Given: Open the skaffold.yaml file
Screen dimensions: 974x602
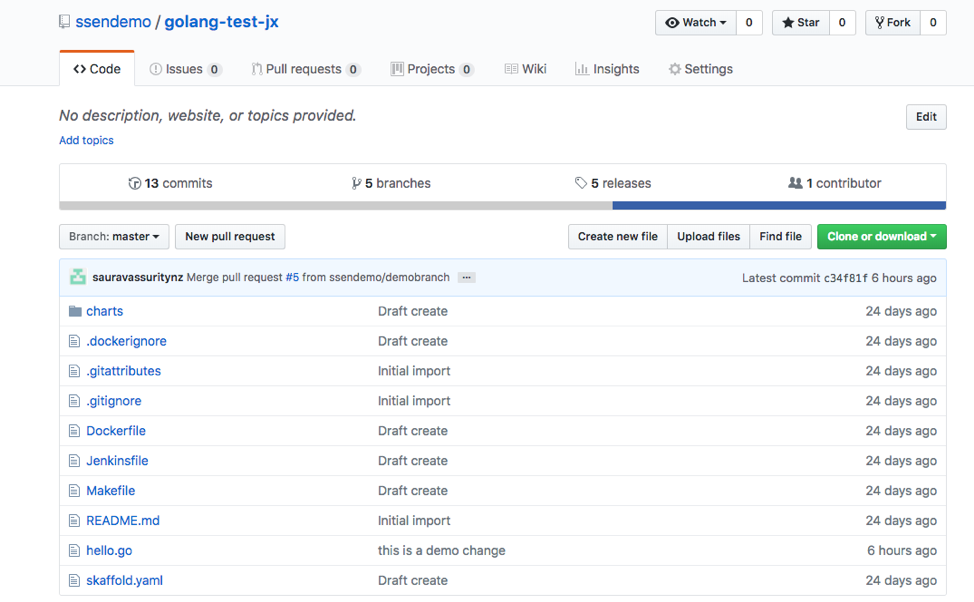Looking at the screenshot, I should tap(124, 580).
